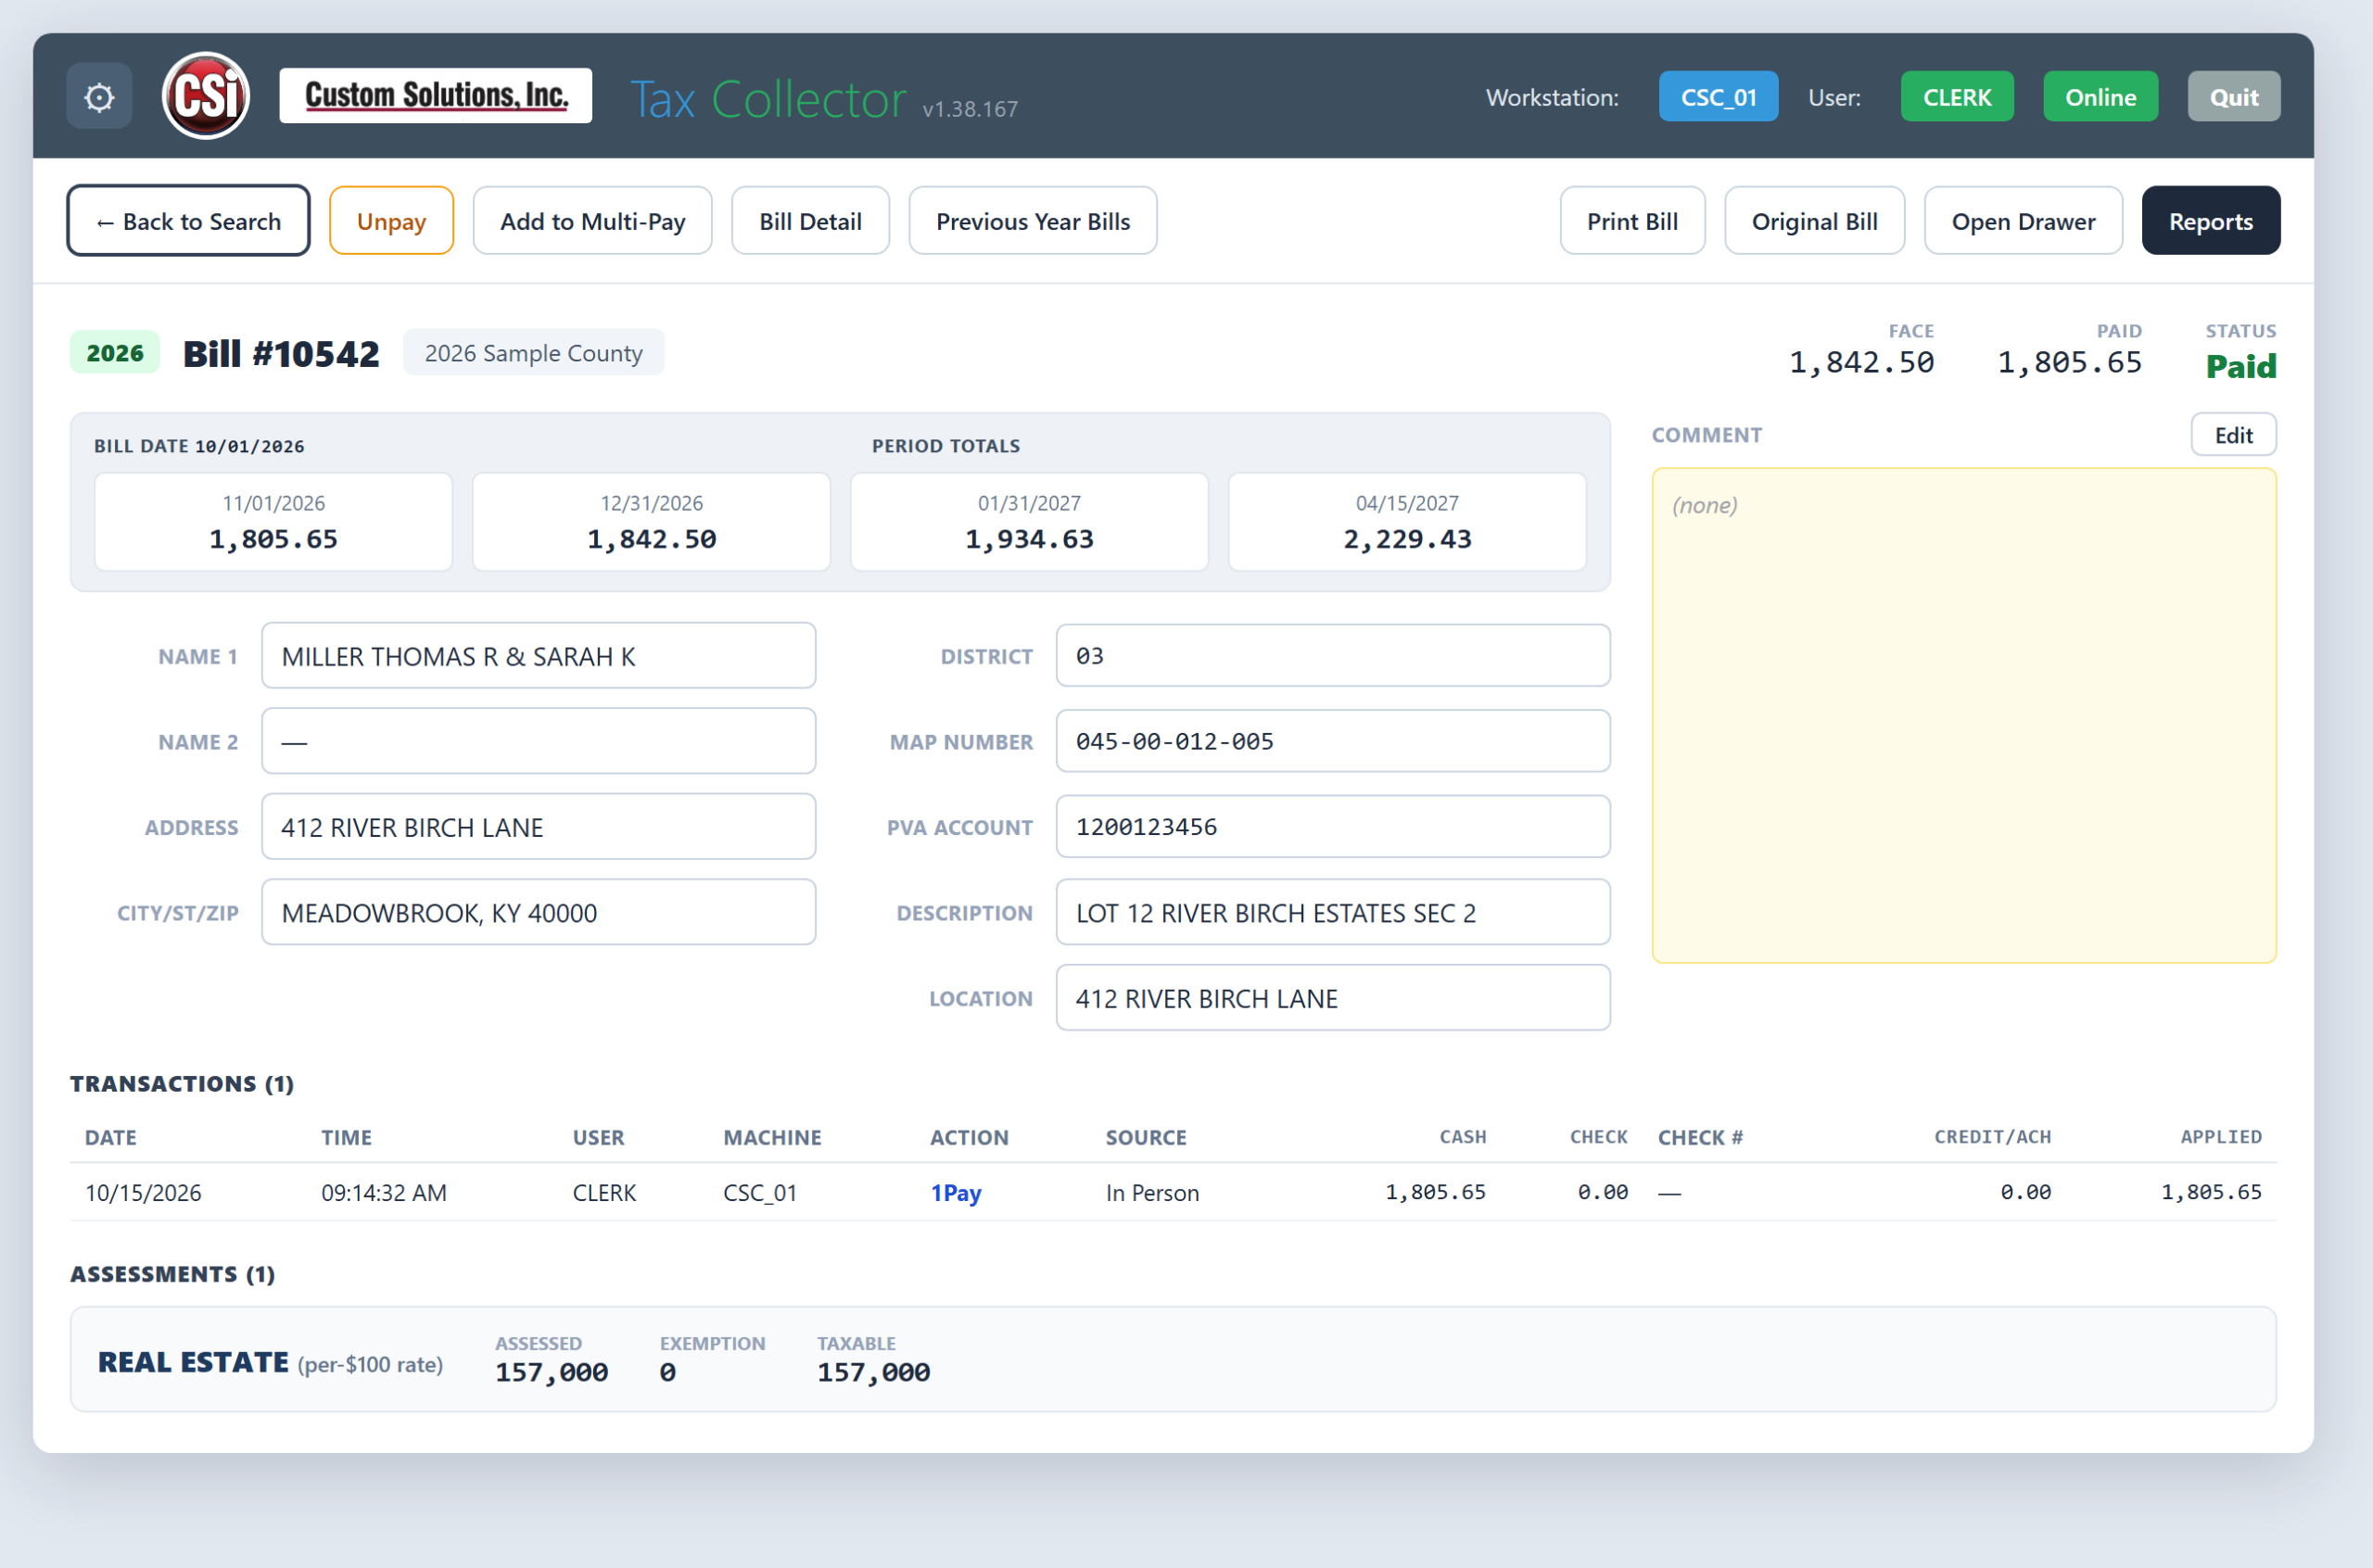The width and height of the screenshot is (2373, 1568).
Task: Click the Address field
Action: (539, 827)
